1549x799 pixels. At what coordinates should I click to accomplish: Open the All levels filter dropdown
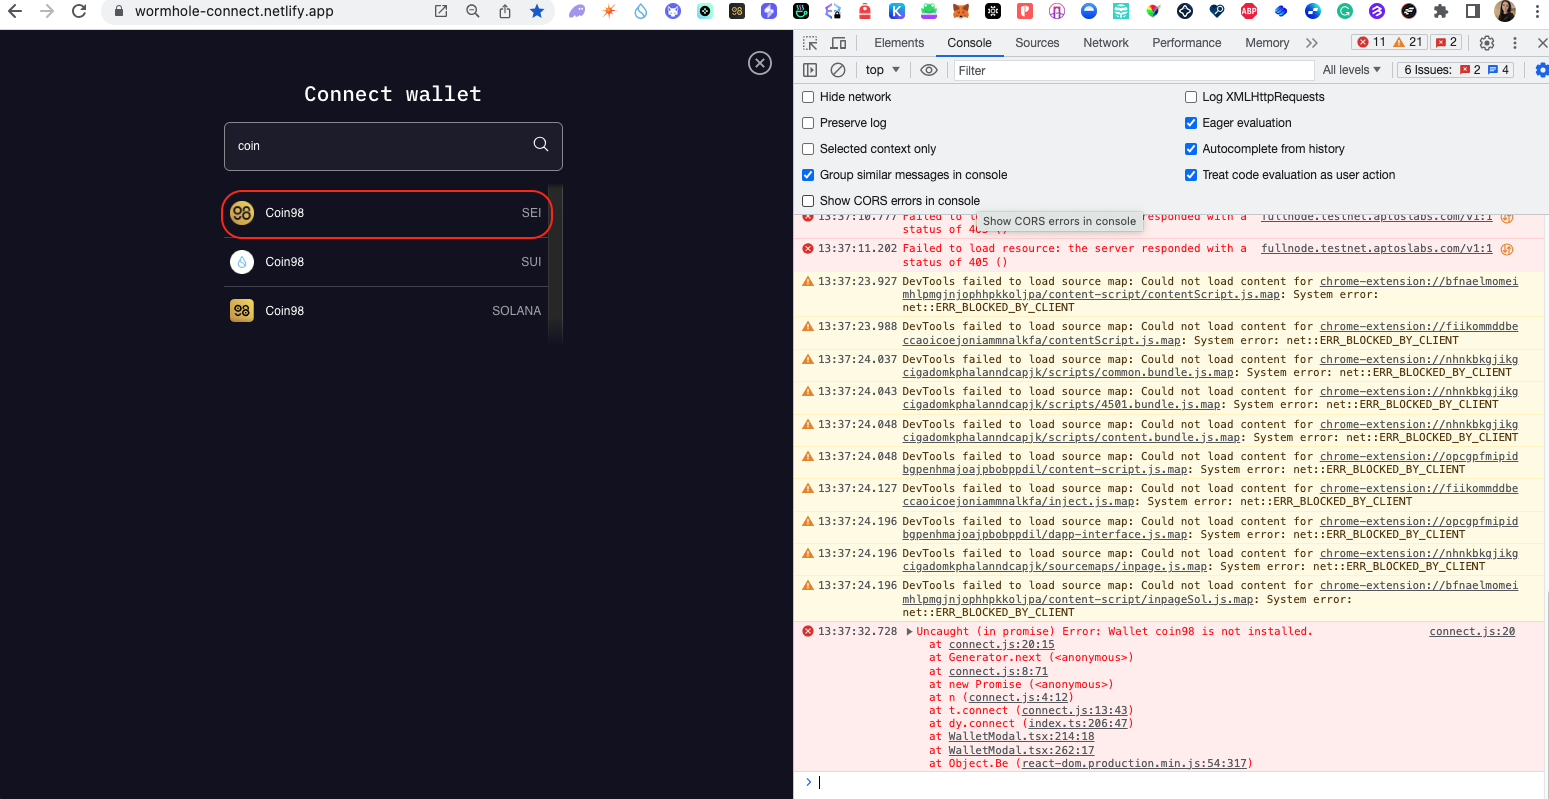1352,69
